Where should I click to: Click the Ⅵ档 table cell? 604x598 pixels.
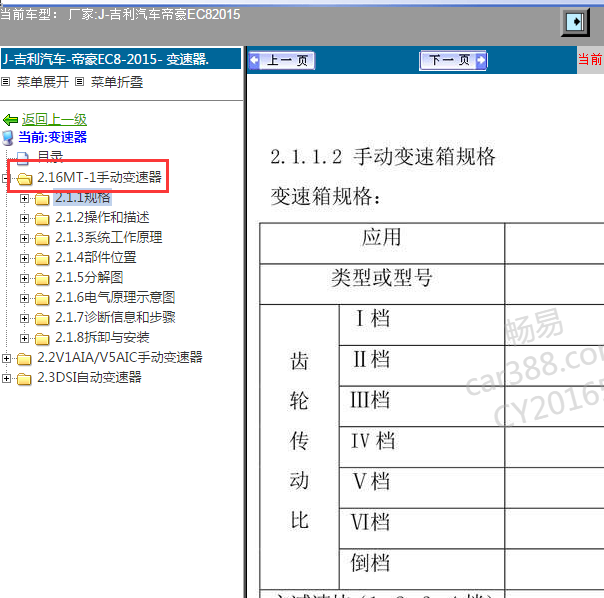422,528
